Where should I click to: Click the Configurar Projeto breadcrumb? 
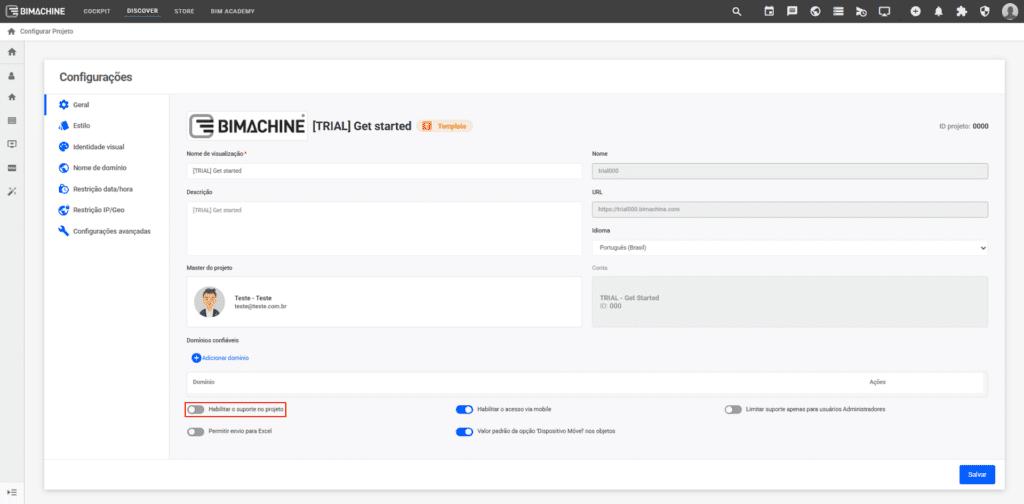click(x=46, y=31)
